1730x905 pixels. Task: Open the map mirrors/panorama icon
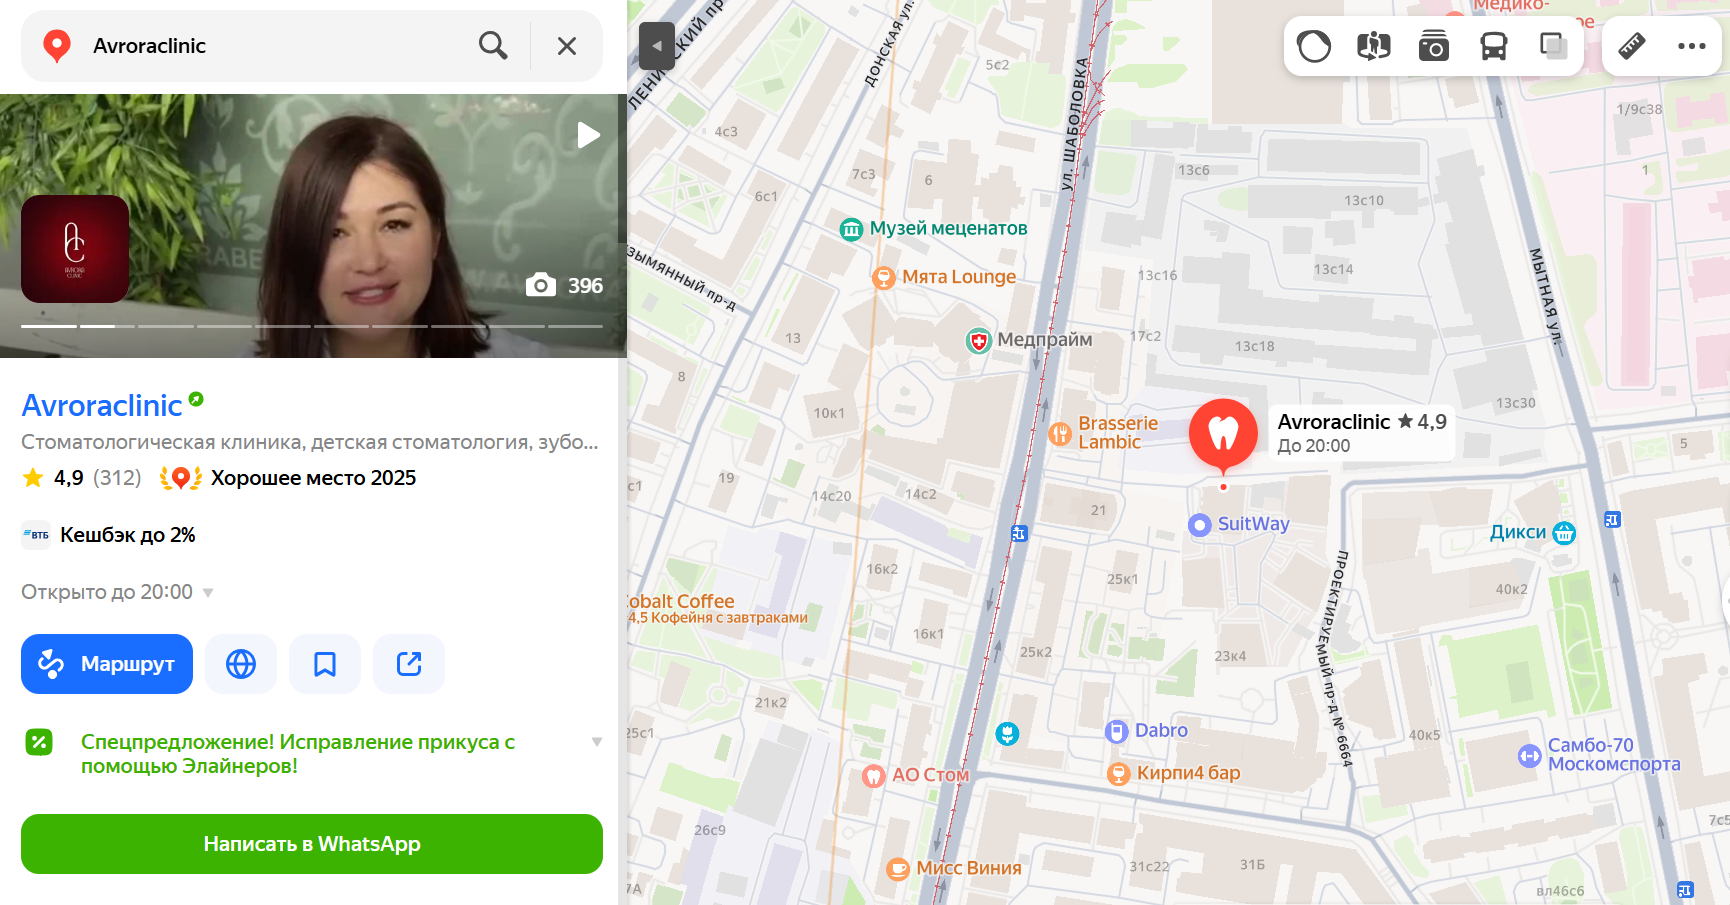click(x=1374, y=46)
